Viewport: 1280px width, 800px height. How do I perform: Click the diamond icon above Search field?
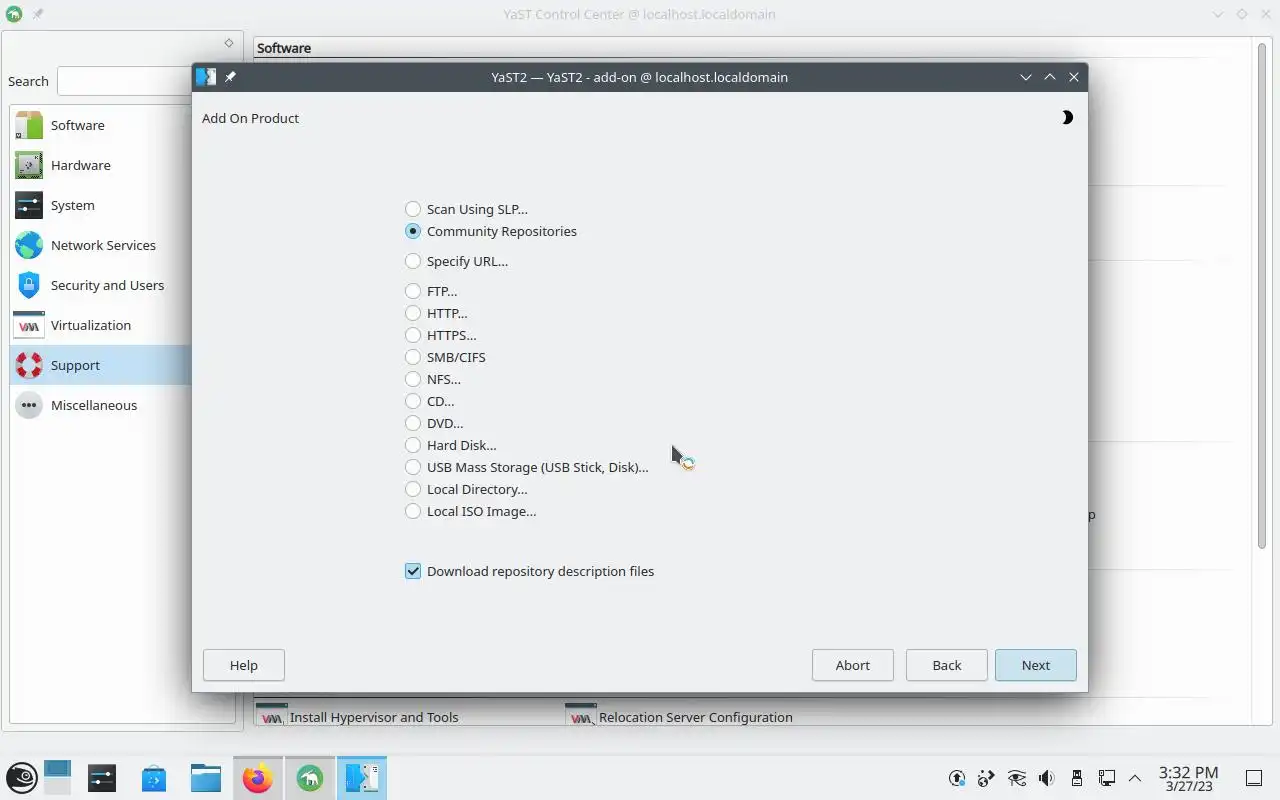229,43
